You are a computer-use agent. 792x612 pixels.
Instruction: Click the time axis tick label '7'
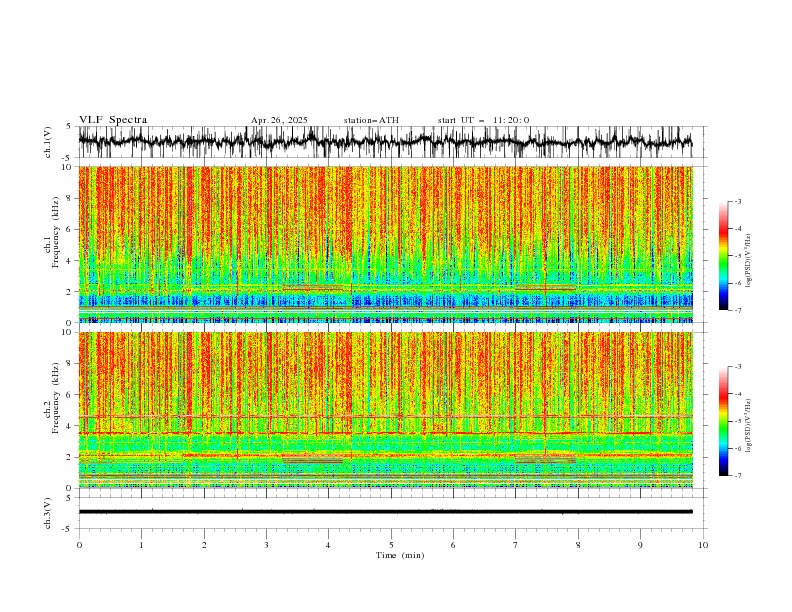(516, 545)
